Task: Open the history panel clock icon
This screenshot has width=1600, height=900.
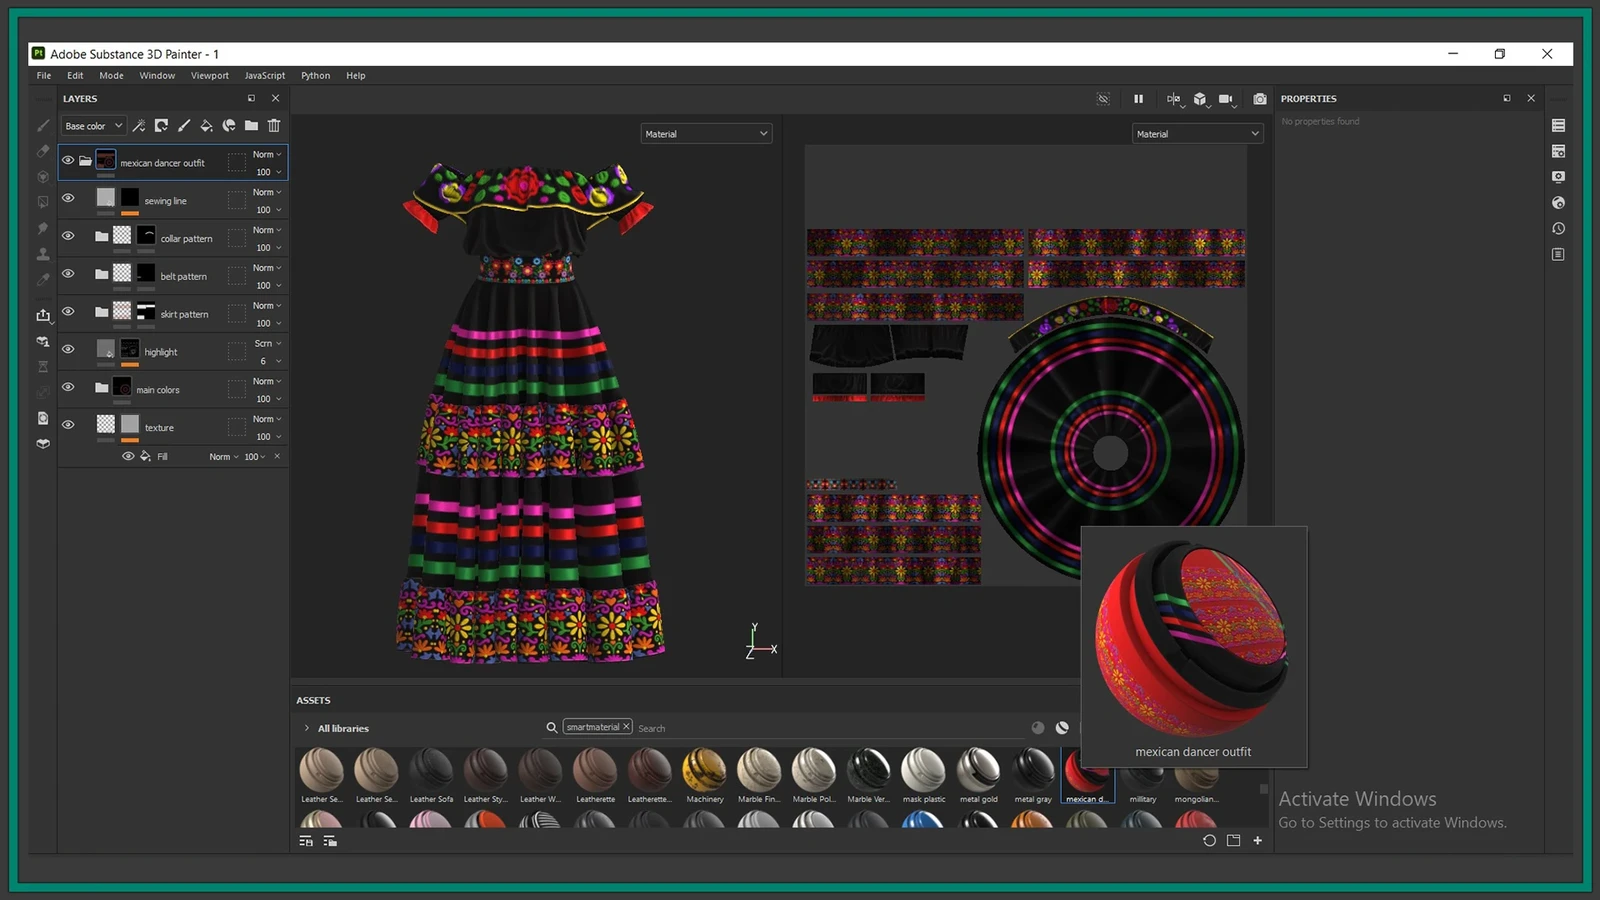Action: pos(1558,229)
